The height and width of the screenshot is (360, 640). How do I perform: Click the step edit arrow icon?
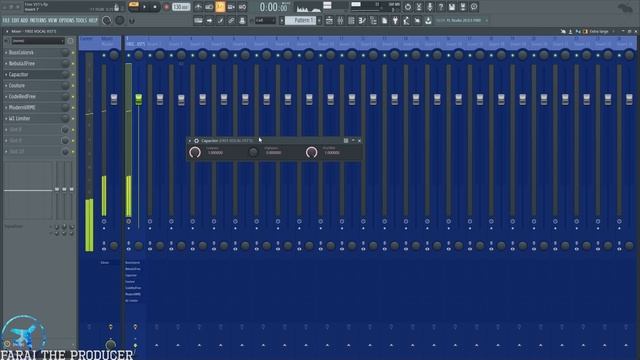tap(209, 20)
